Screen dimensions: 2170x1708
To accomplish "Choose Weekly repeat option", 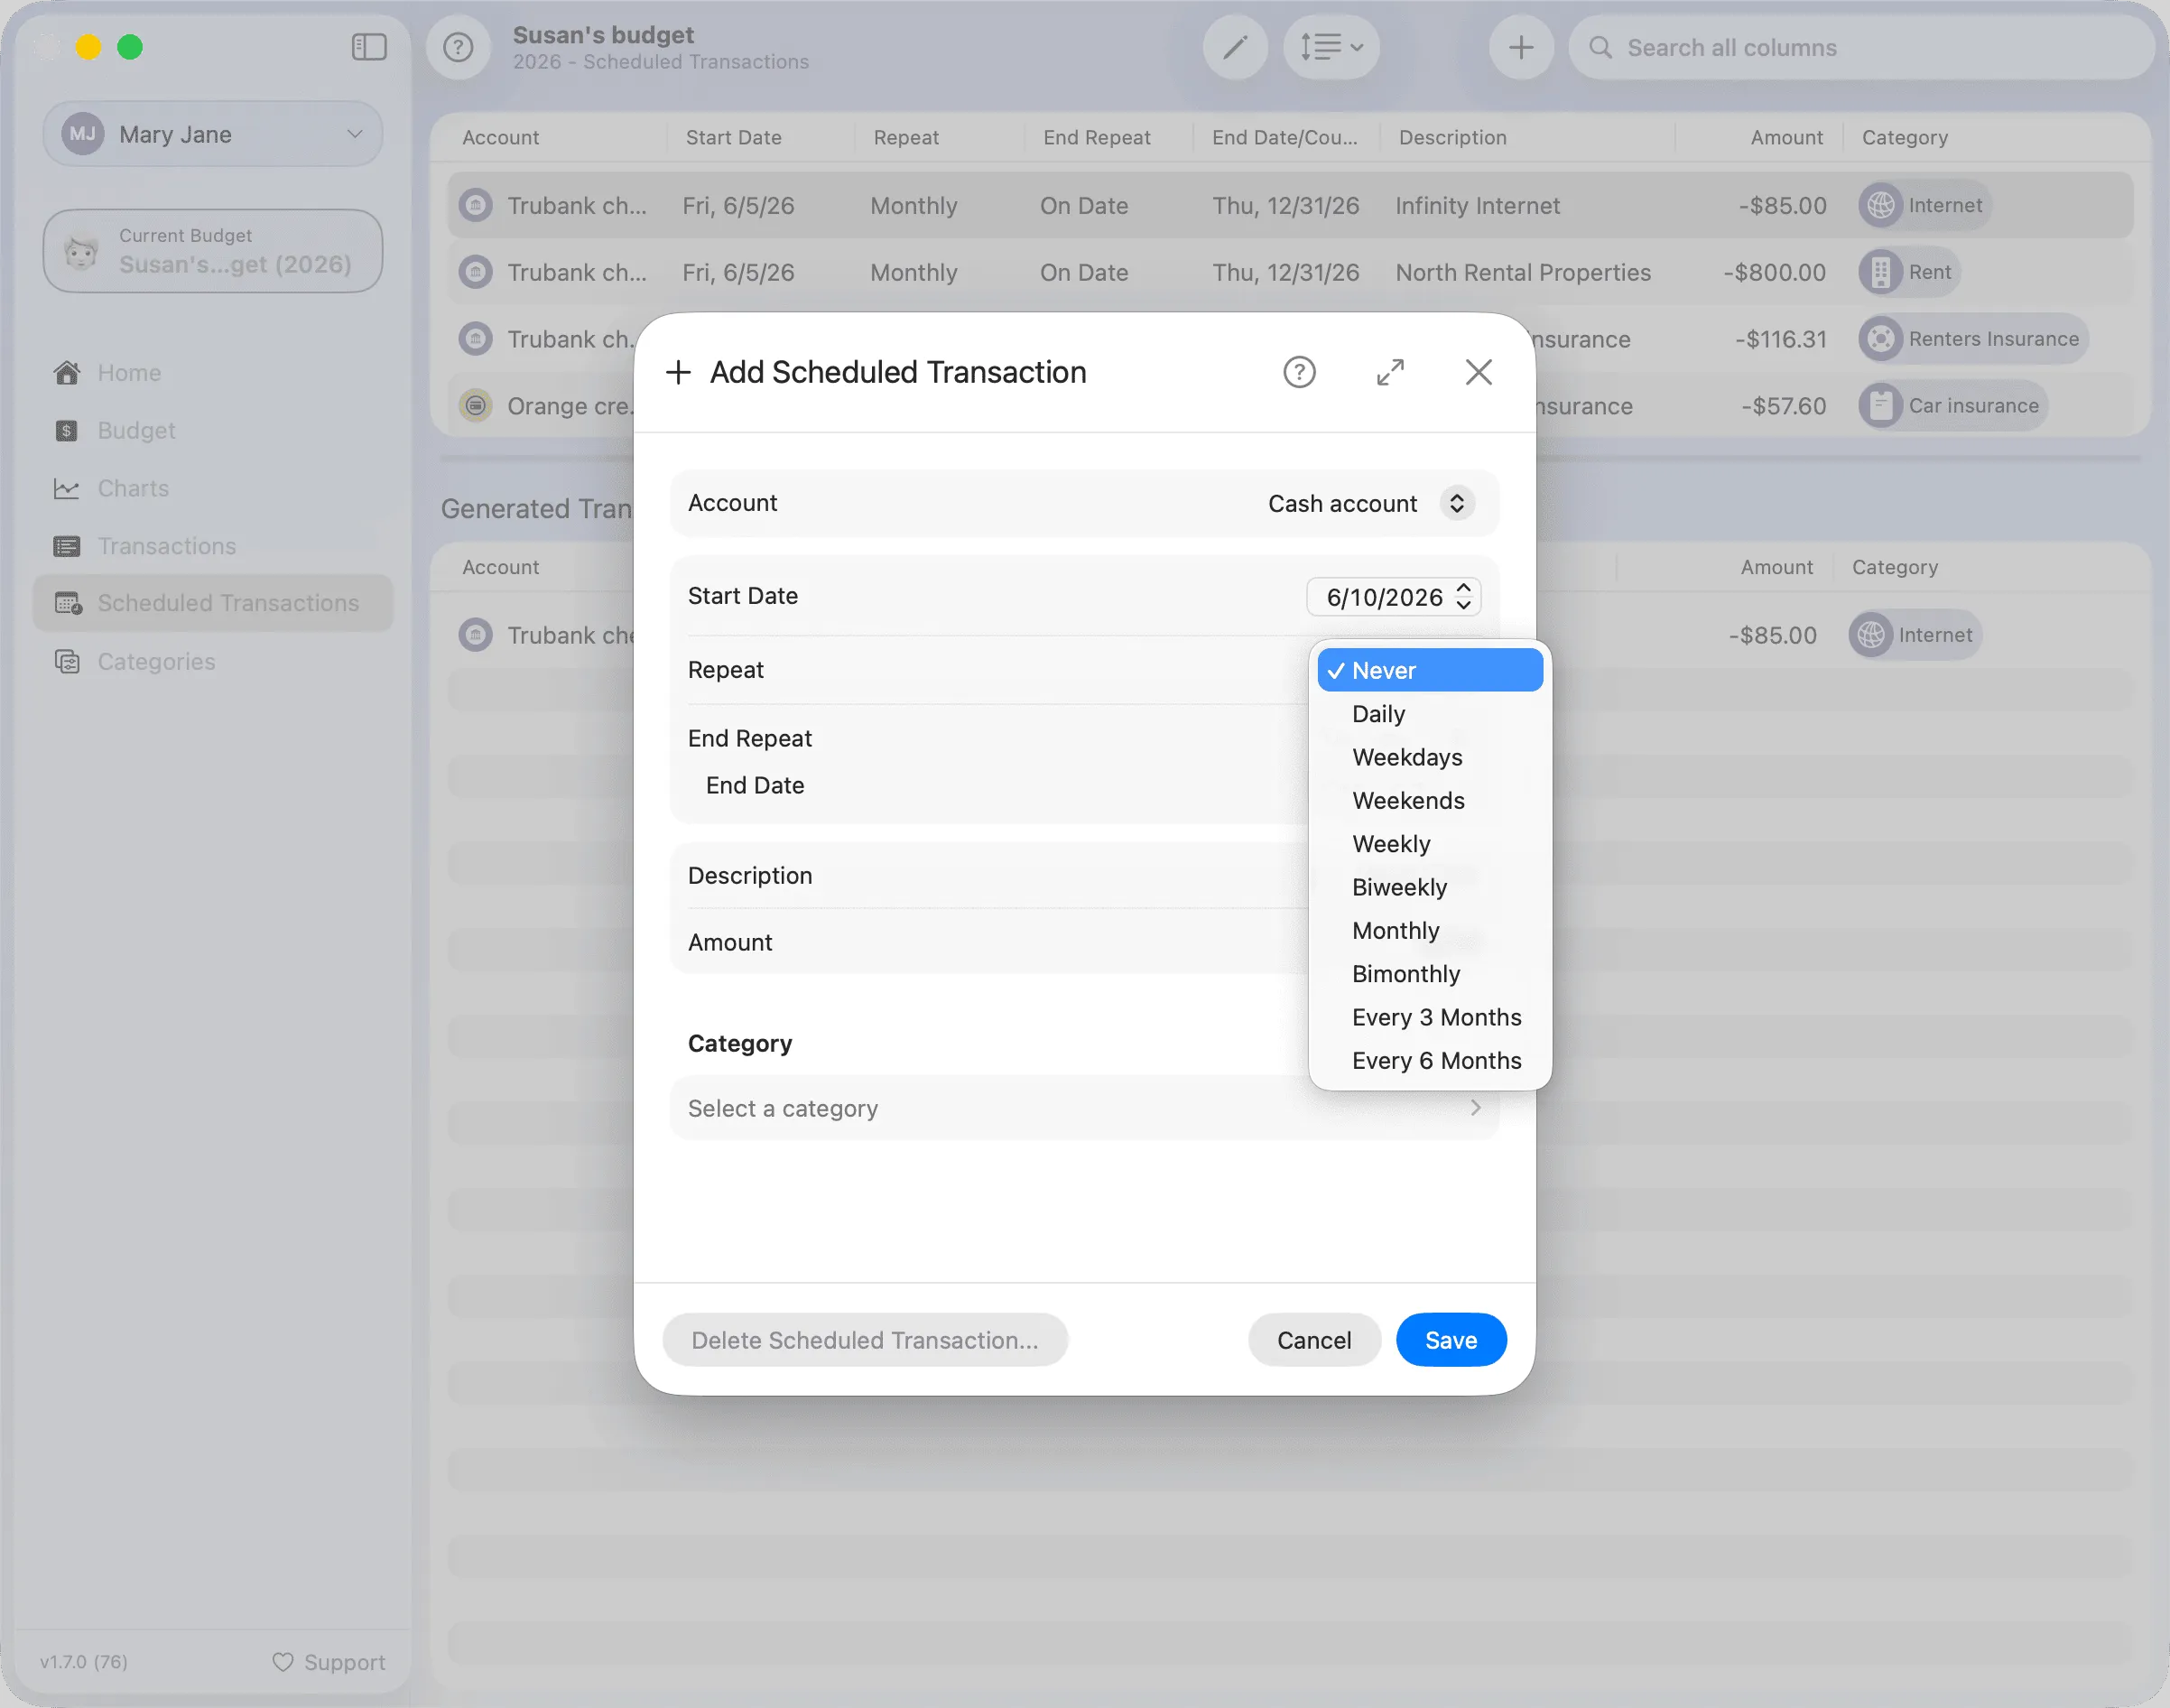I will (x=1430, y=844).
